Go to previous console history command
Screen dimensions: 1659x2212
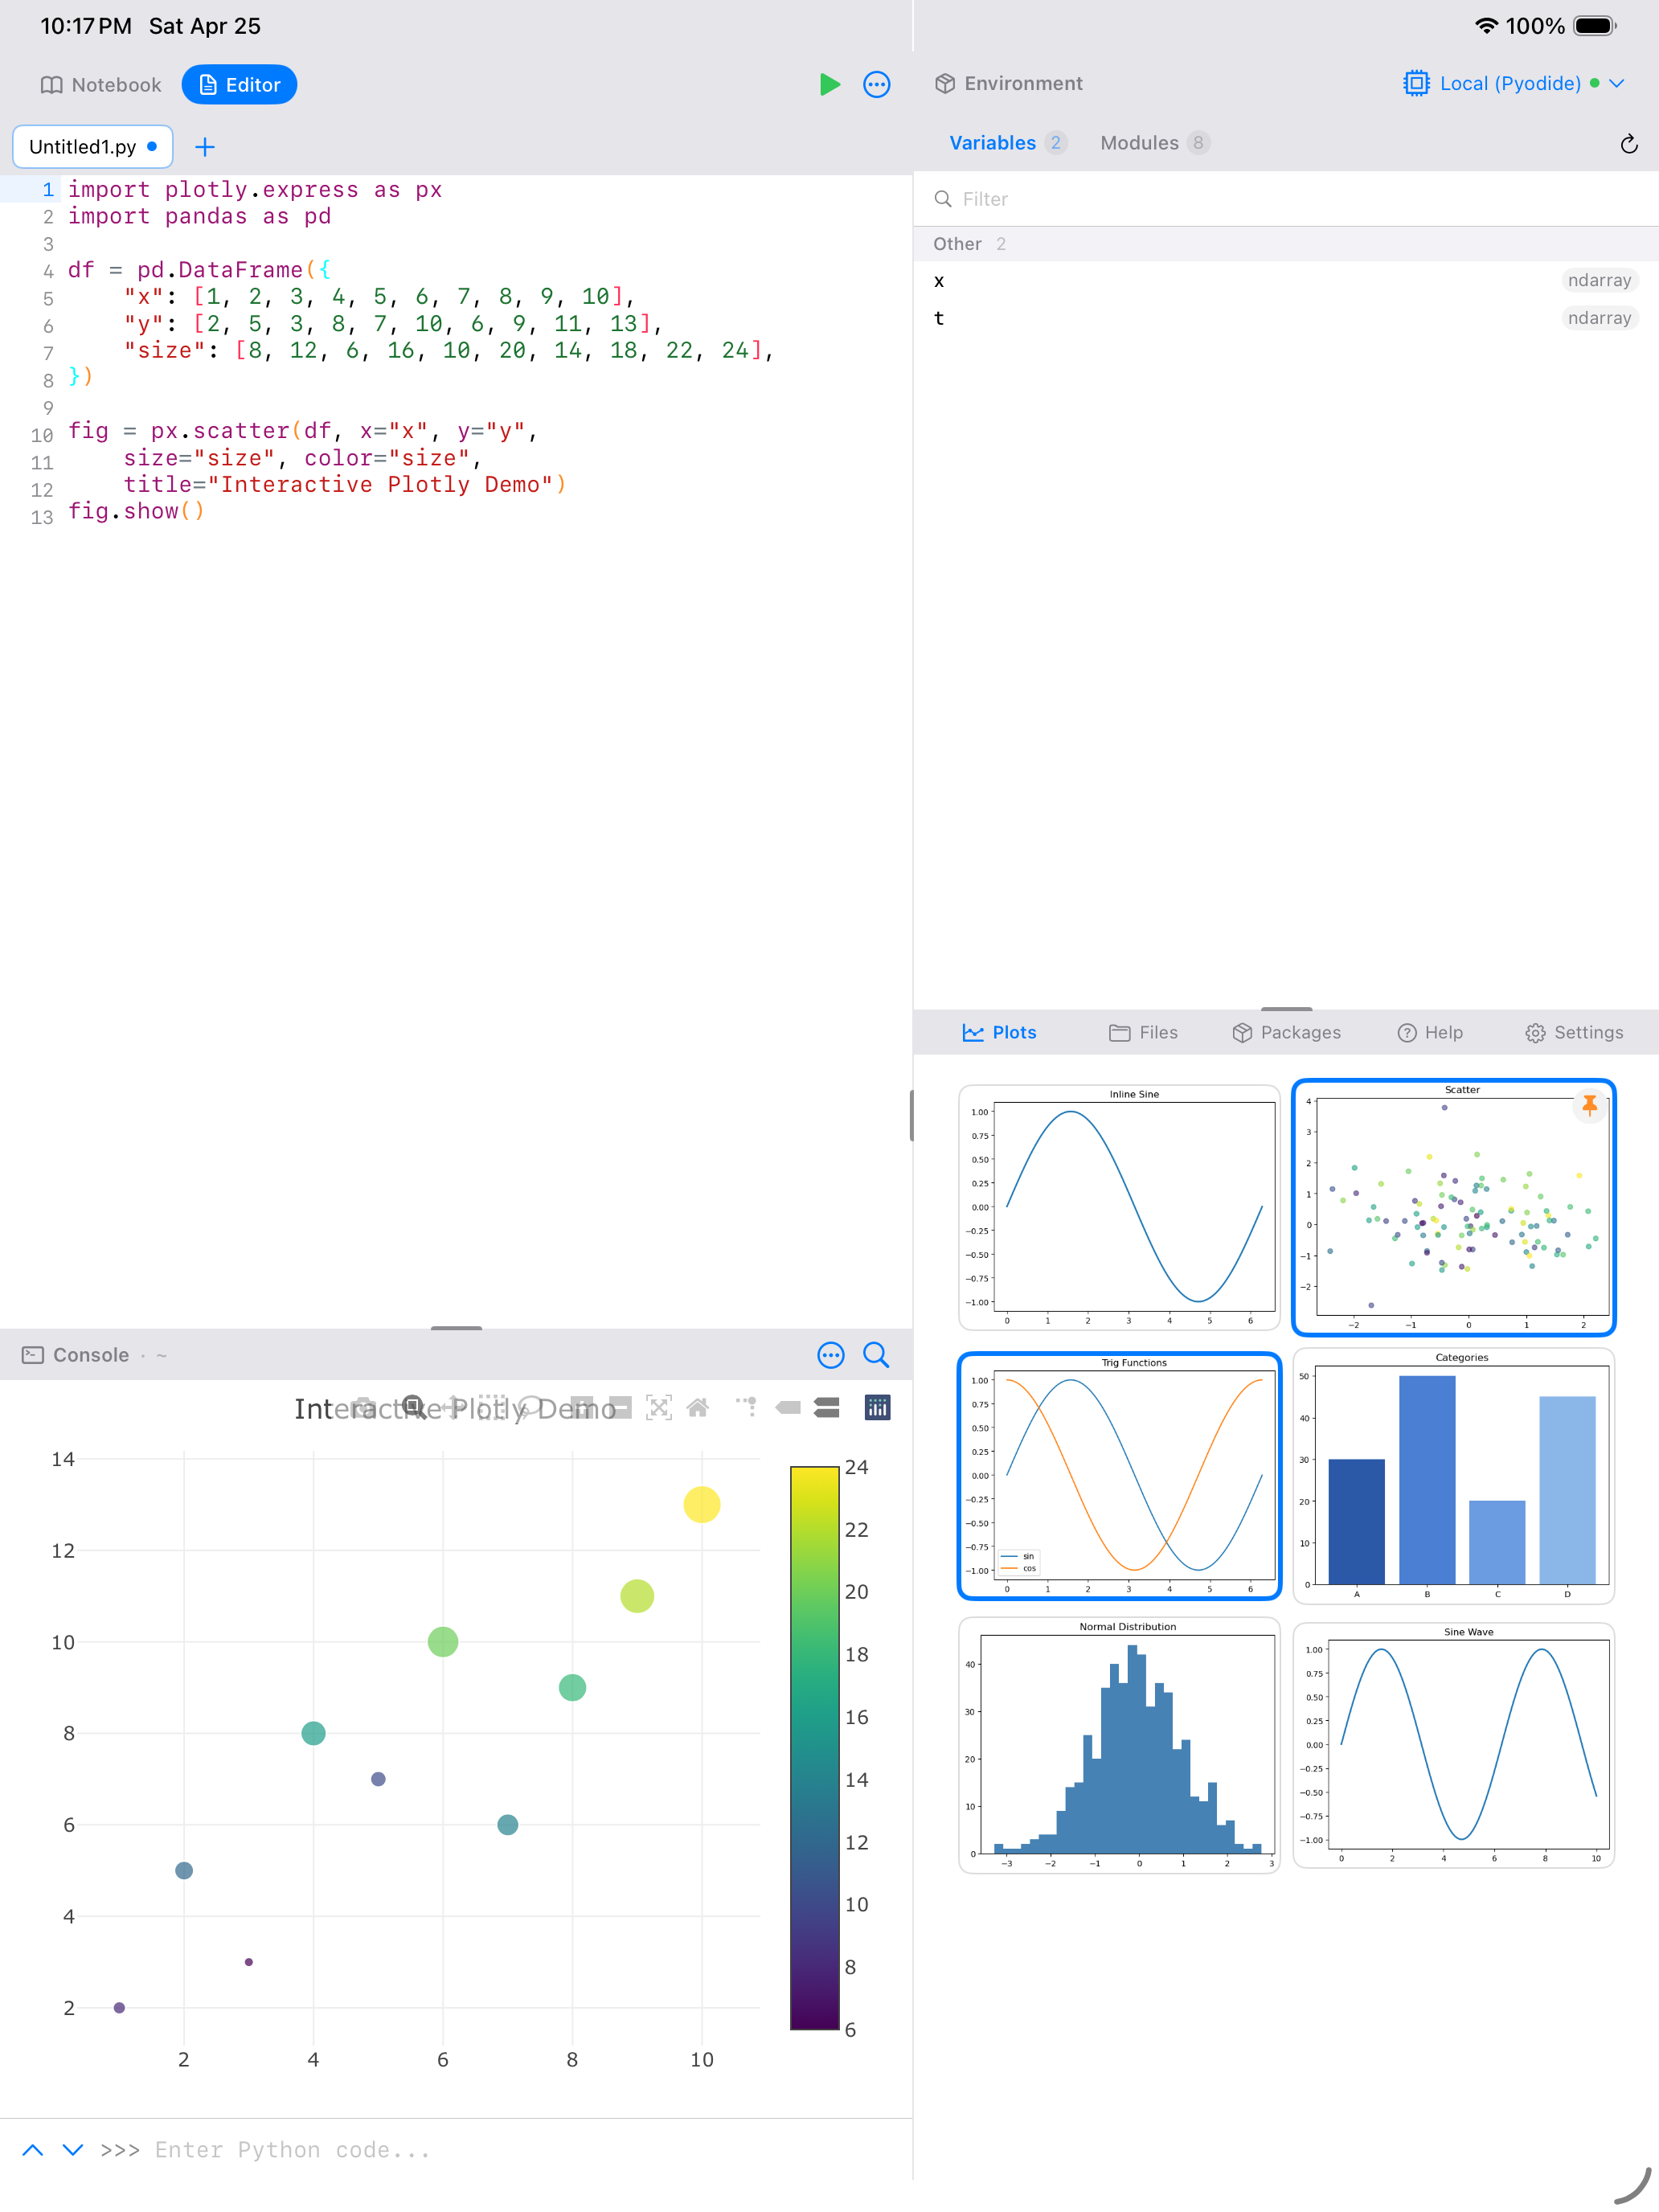(x=32, y=2150)
